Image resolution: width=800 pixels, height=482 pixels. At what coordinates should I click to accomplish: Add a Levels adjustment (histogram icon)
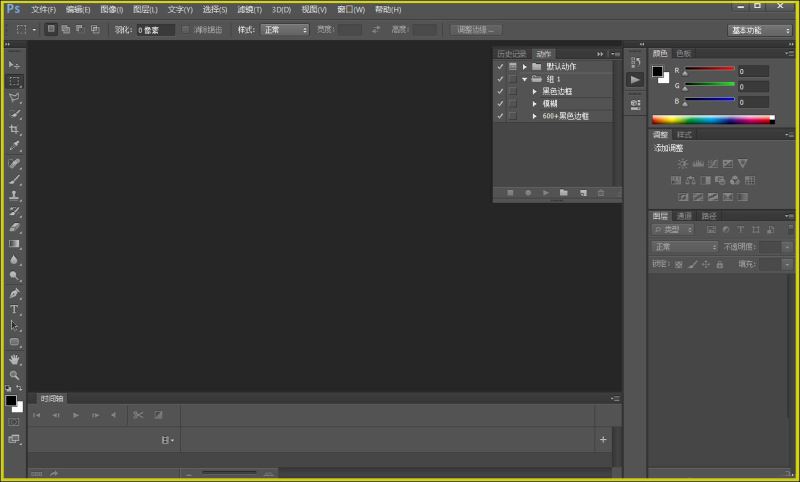698,164
